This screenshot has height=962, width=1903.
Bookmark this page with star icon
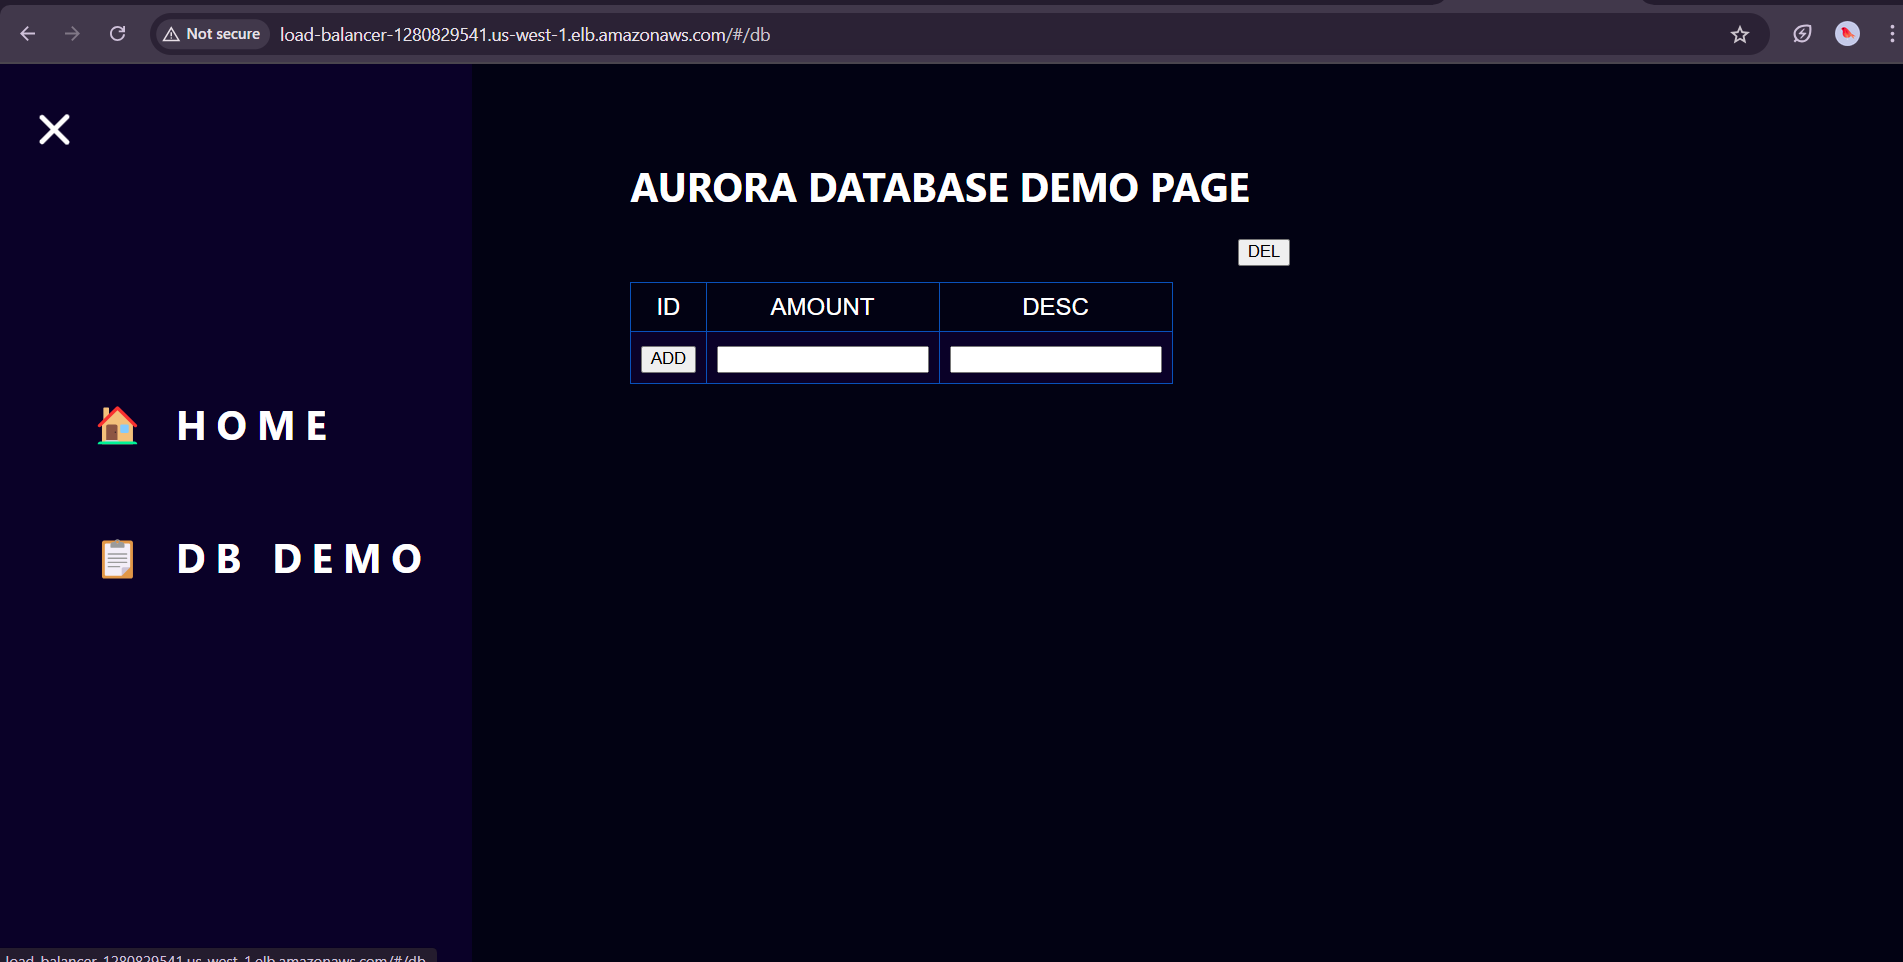(x=1740, y=35)
